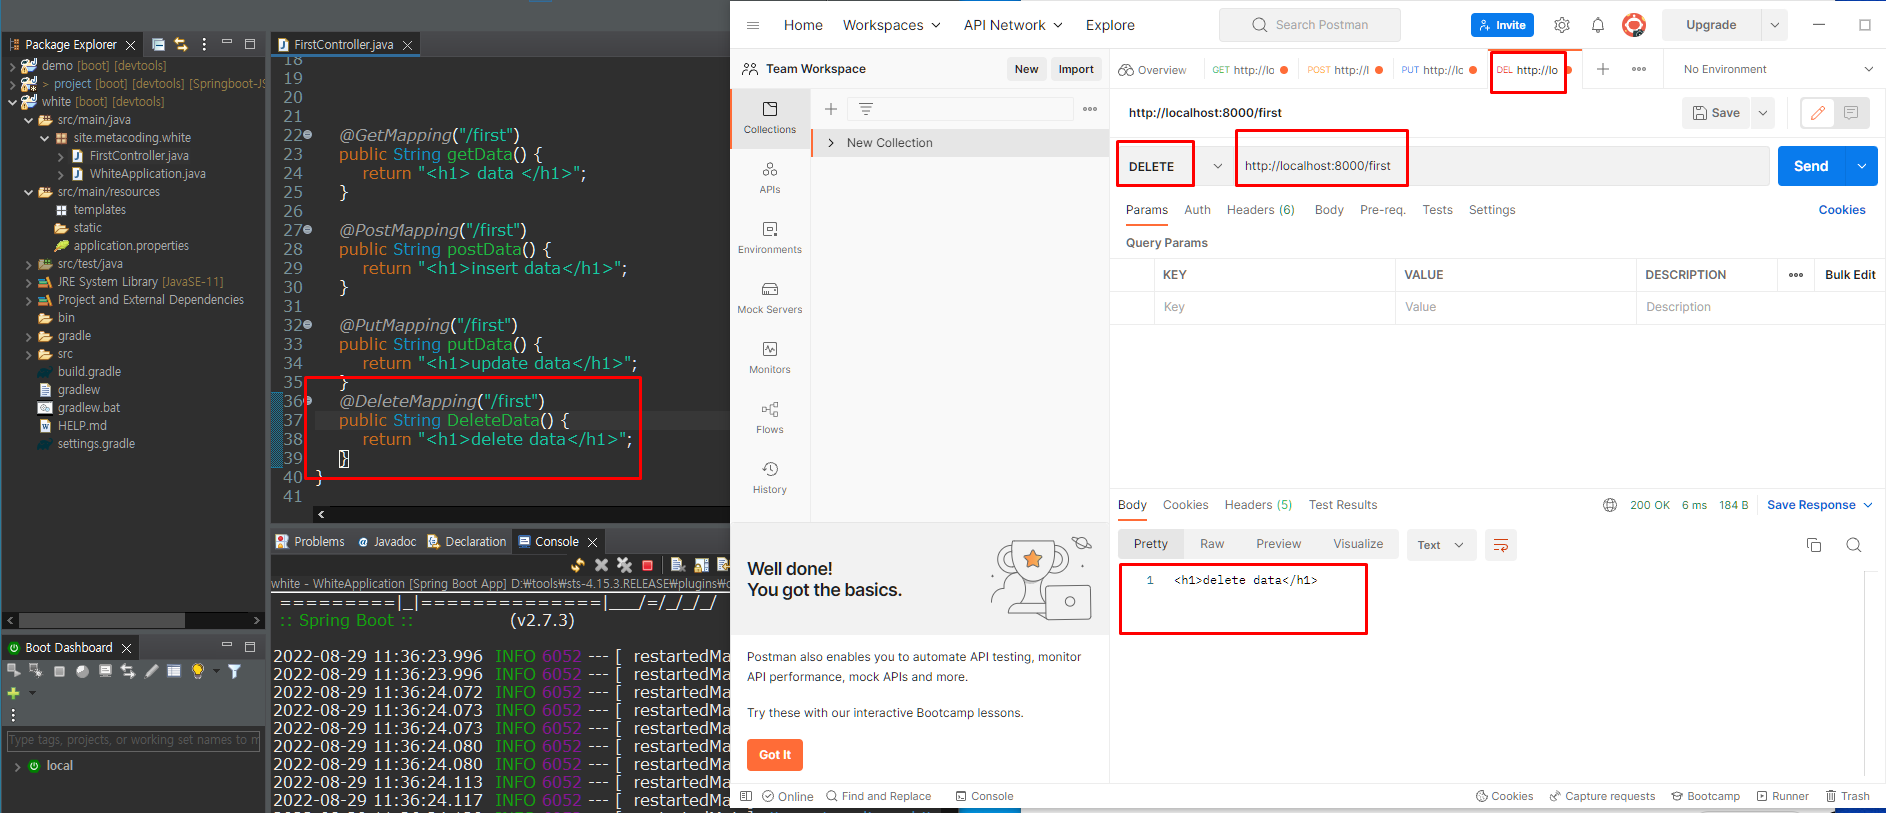Open History in Postman sidebar
1886x813 pixels.
click(x=770, y=478)
